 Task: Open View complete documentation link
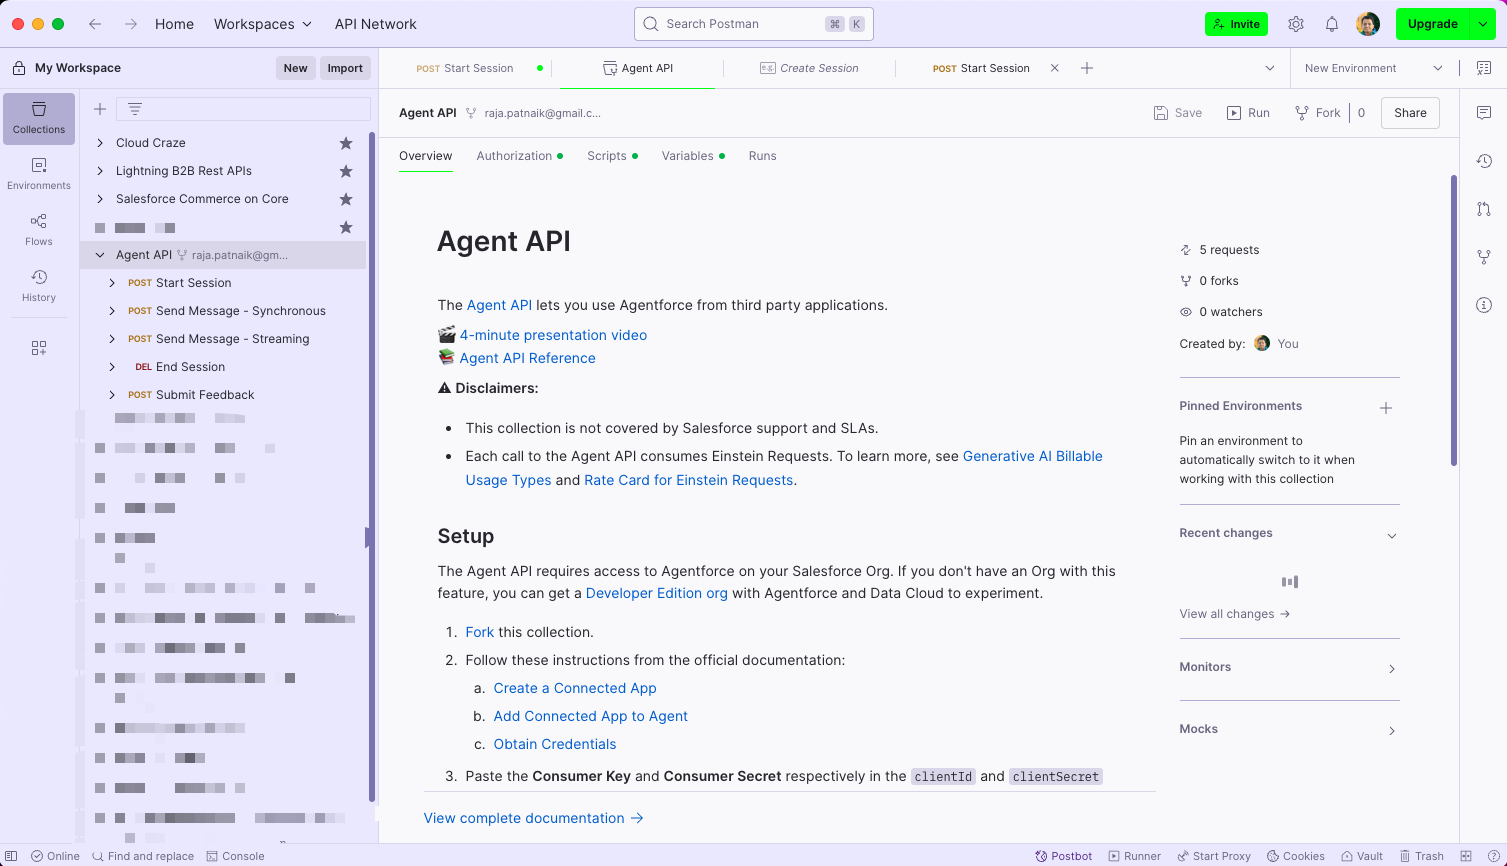point(534,818)
